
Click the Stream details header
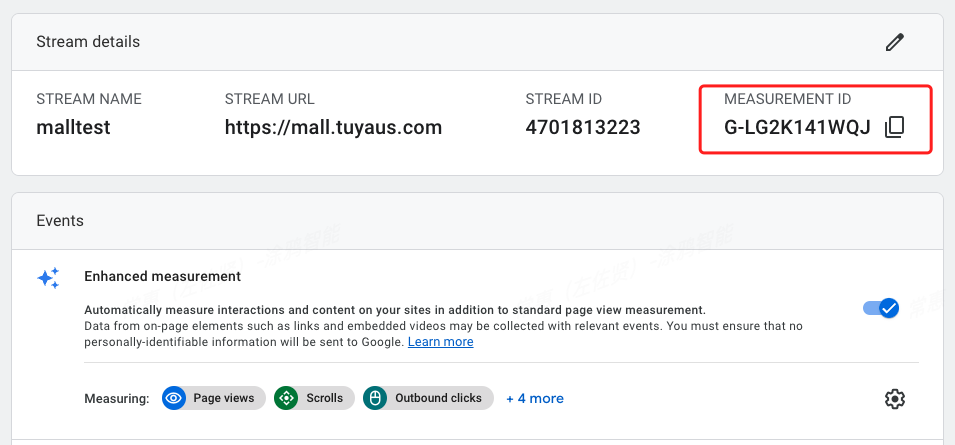point(88,42)
